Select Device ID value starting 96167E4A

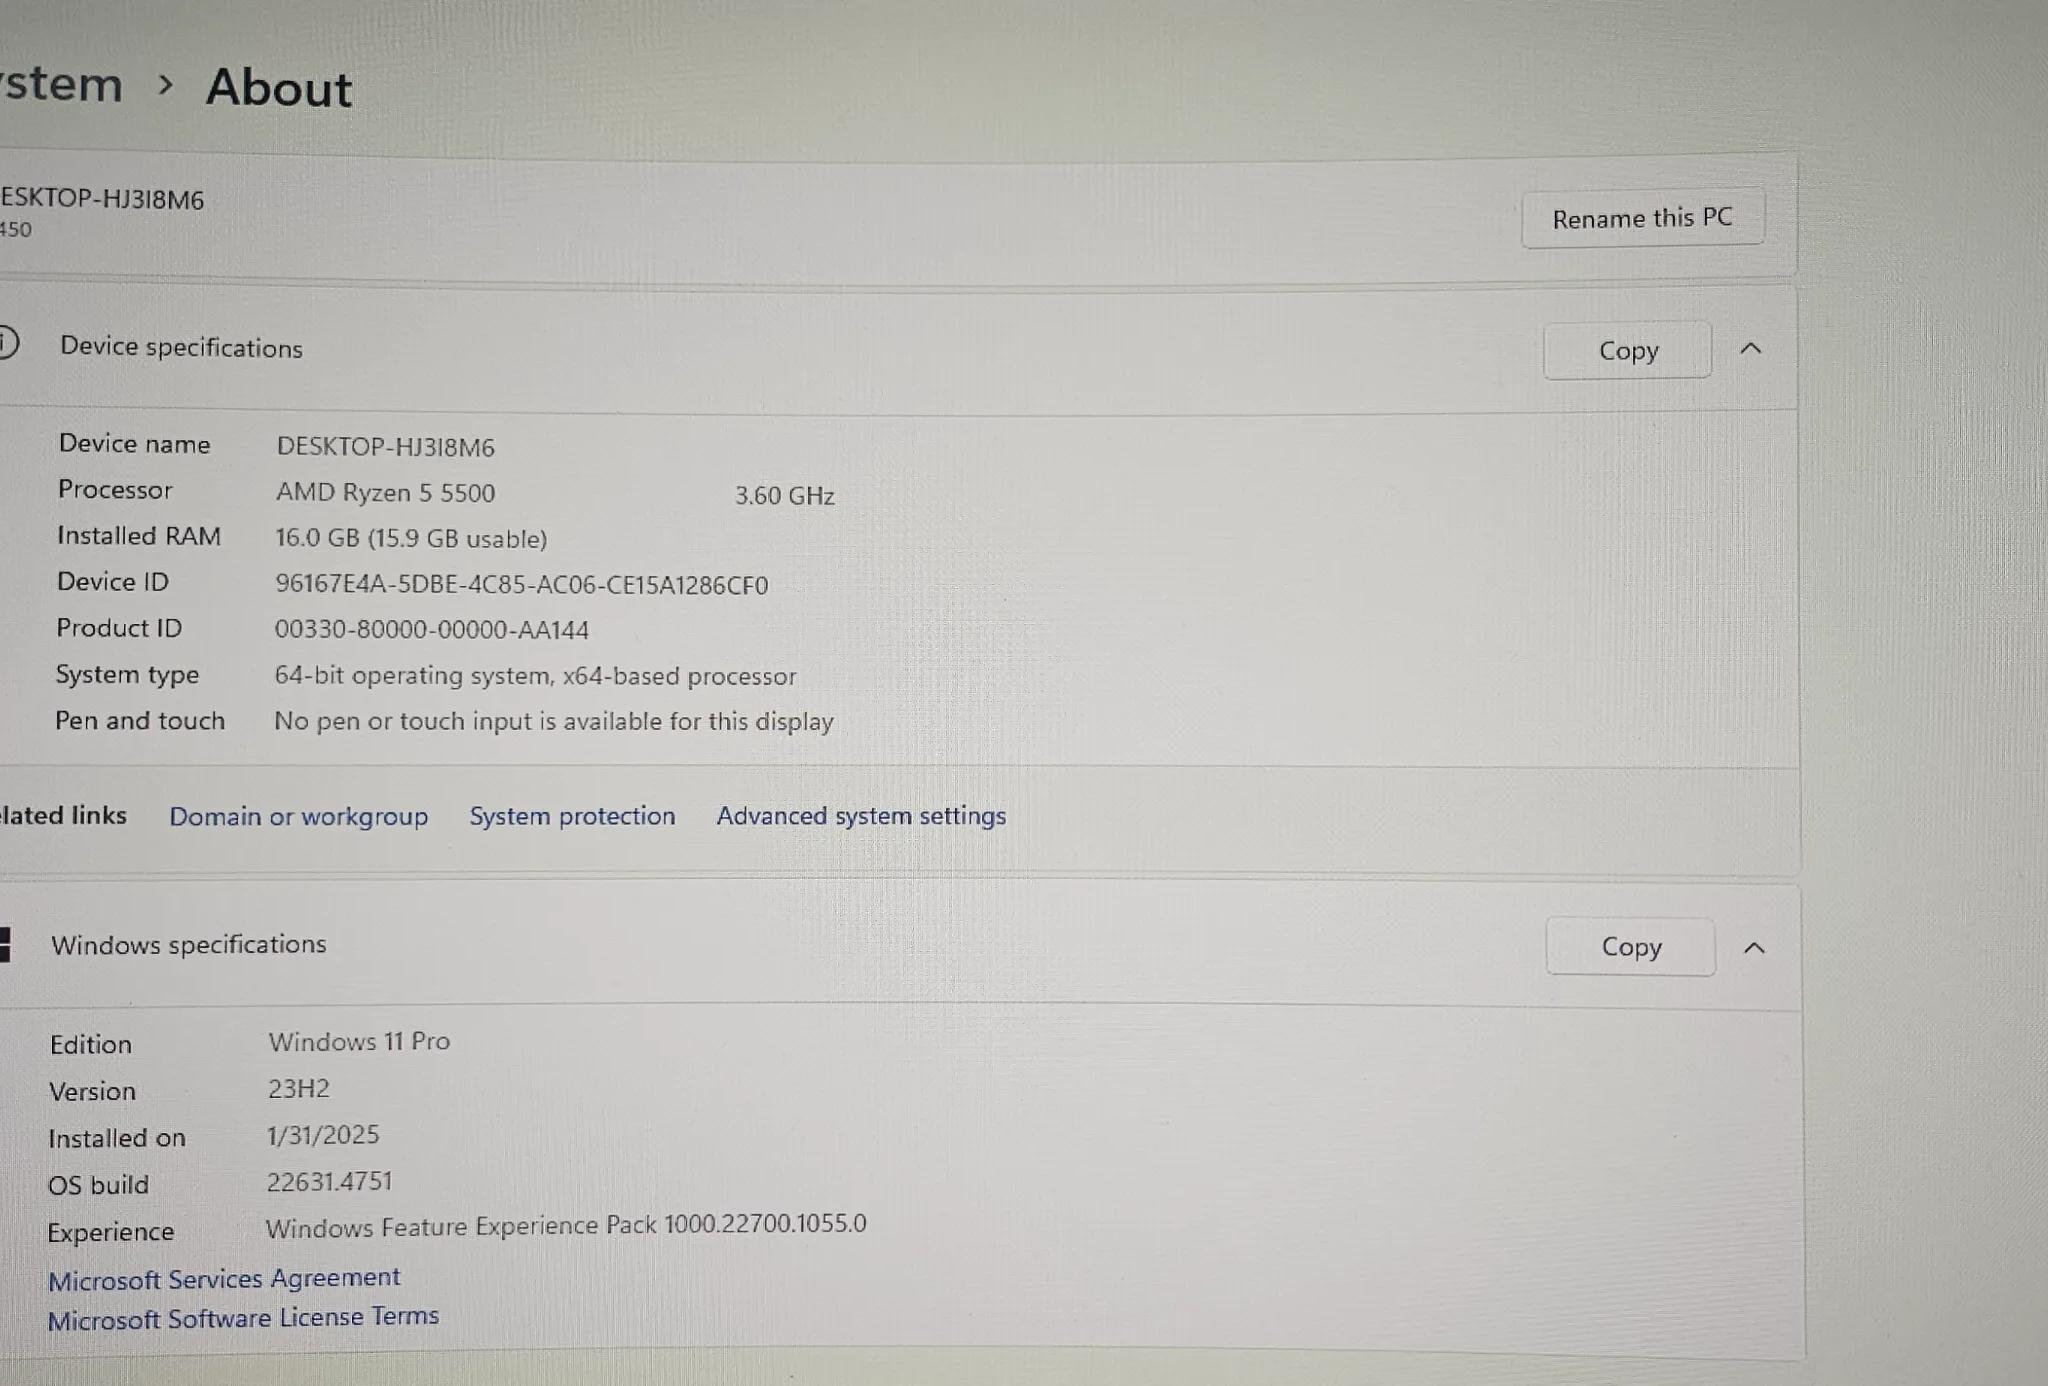(521, 584)
